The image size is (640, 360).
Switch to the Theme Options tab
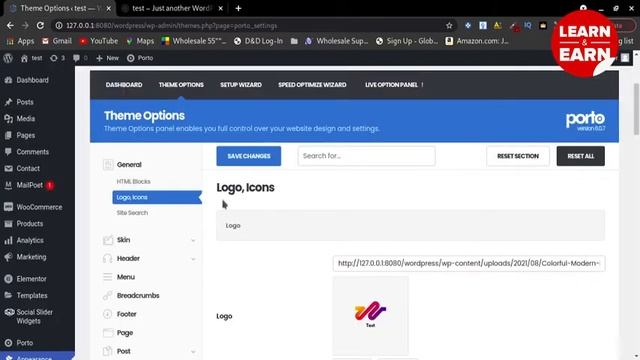[x=181, y=85]
